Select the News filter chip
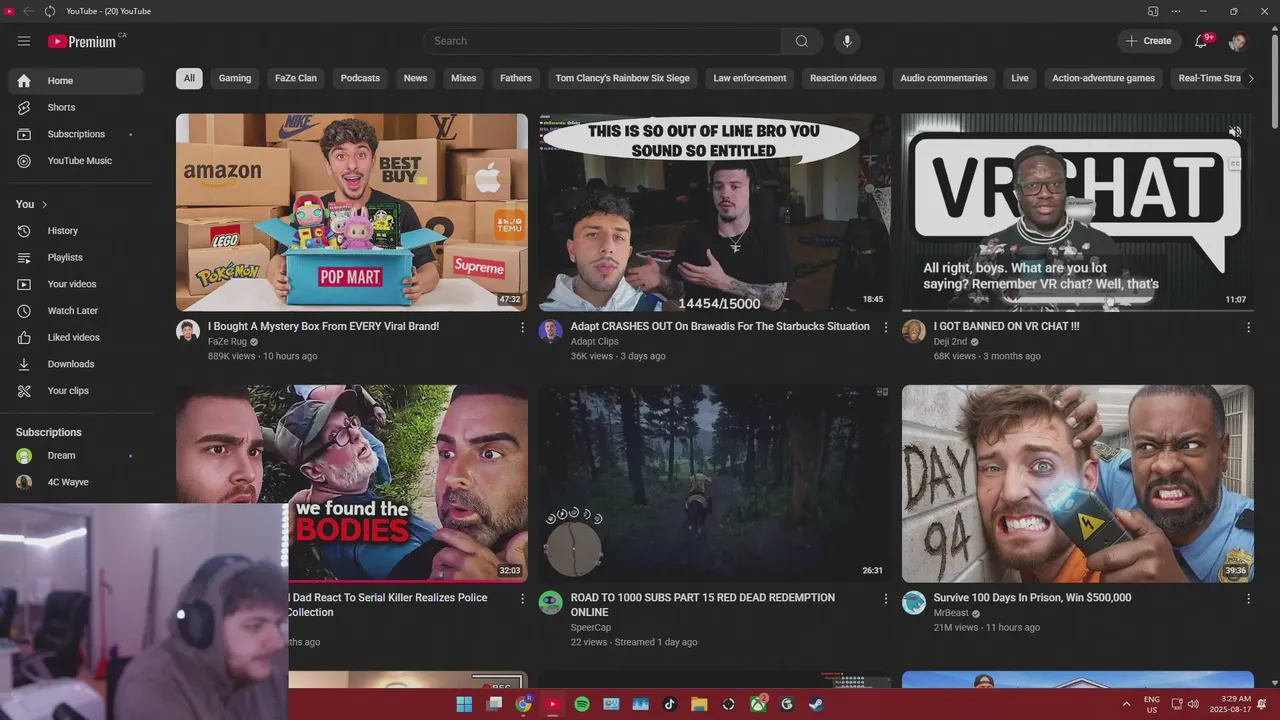 click(x=415, y=78)
